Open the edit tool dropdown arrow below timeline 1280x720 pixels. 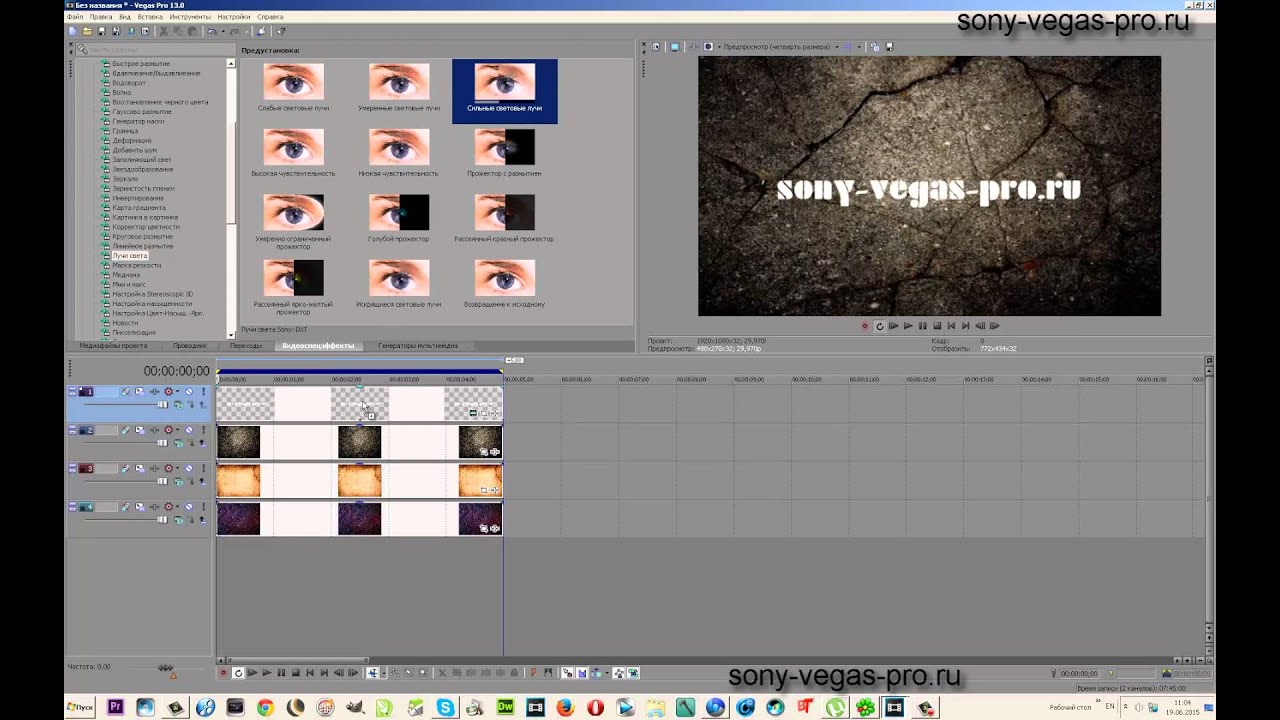pyautogui.click(x=384, y=673)
